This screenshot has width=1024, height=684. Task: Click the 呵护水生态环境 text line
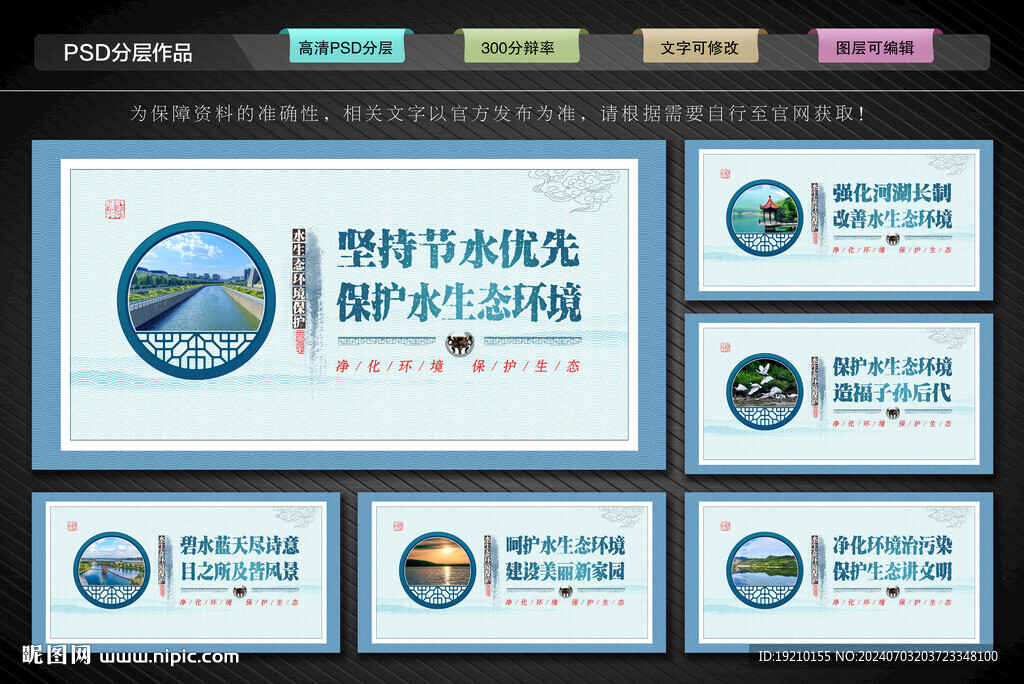[566, 545]
